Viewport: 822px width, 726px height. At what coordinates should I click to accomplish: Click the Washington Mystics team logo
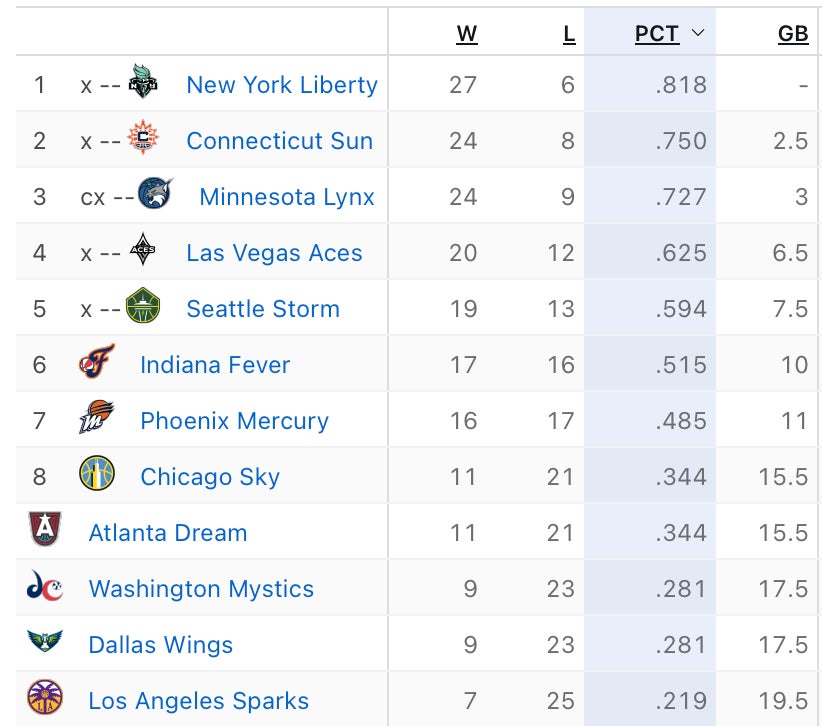pyautogui.click(x=46, y=587)
